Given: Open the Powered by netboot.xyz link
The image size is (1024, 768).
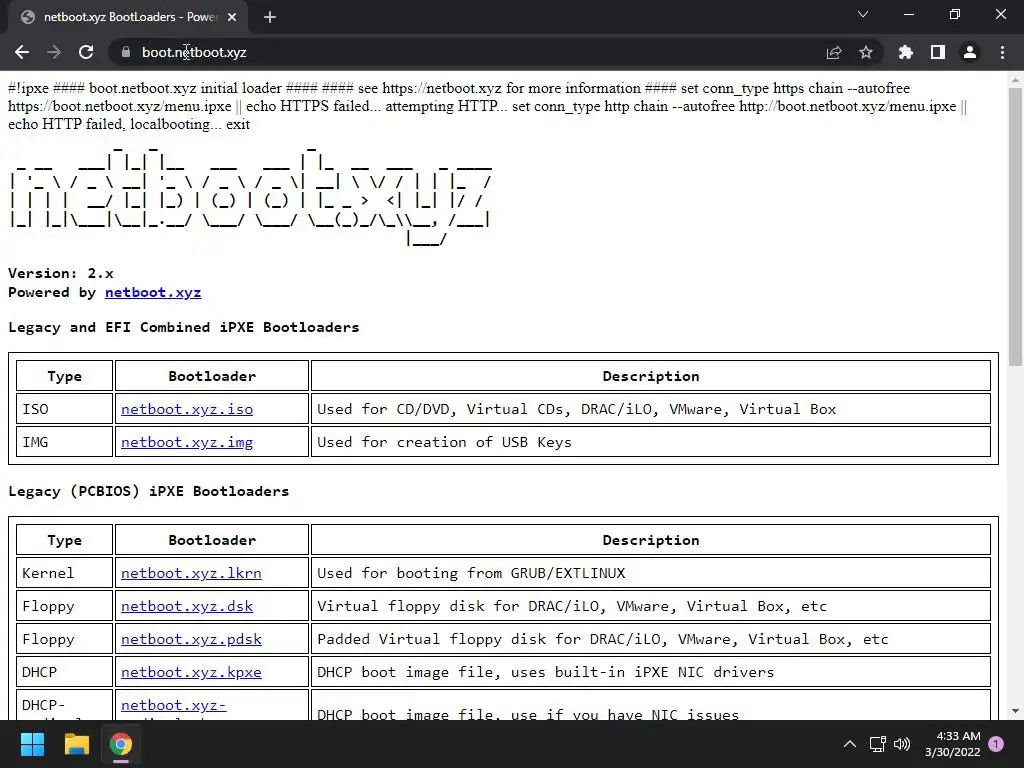Looking at the screenshot, I should click(153, 293).
